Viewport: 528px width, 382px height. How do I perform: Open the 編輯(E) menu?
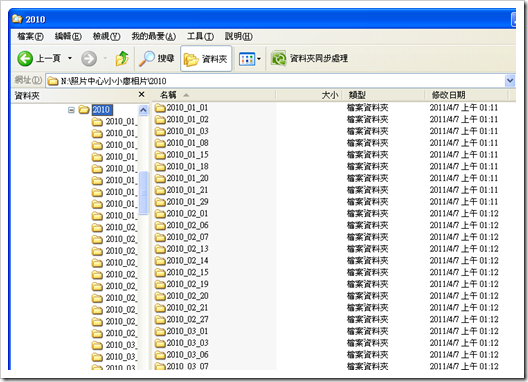click(68, 36)
